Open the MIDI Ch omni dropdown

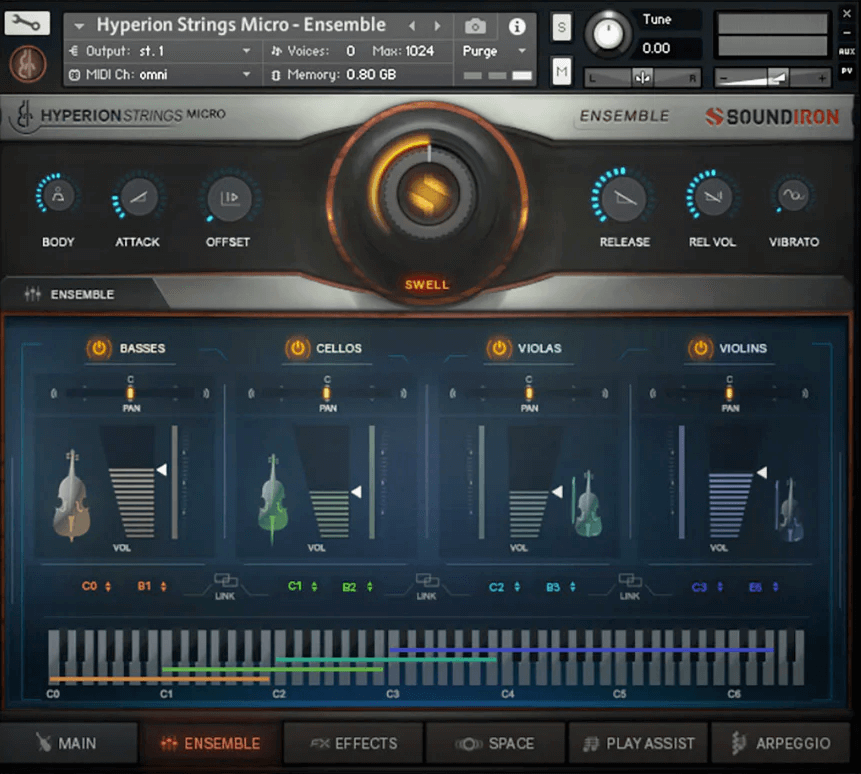159,74
